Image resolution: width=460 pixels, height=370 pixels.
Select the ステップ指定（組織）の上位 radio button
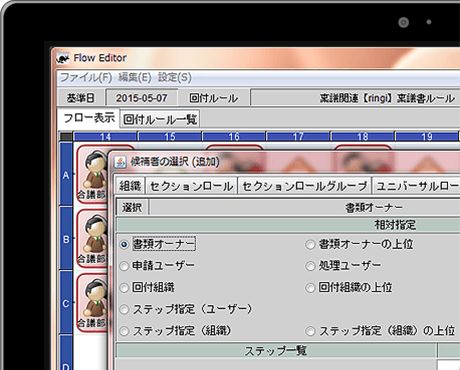310,331
